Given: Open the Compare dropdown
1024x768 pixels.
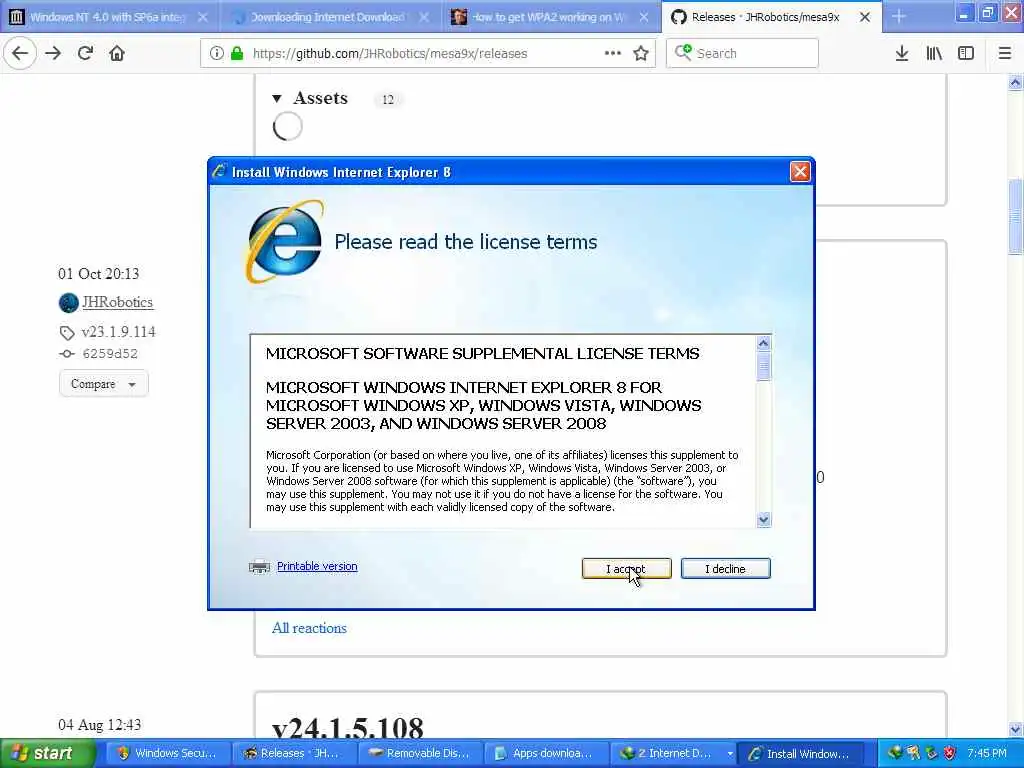Looking at the screenshot, I should point(104,384).
